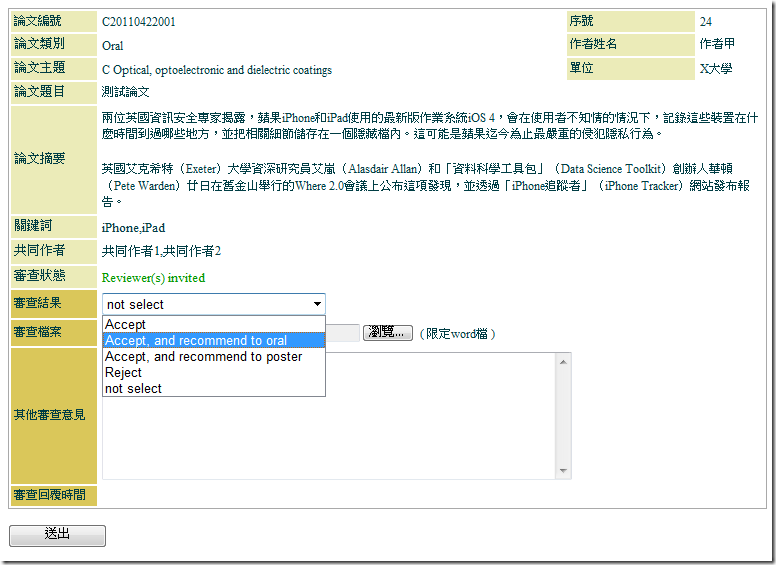Choose 'not select' at bottom of list

point(133,388)
